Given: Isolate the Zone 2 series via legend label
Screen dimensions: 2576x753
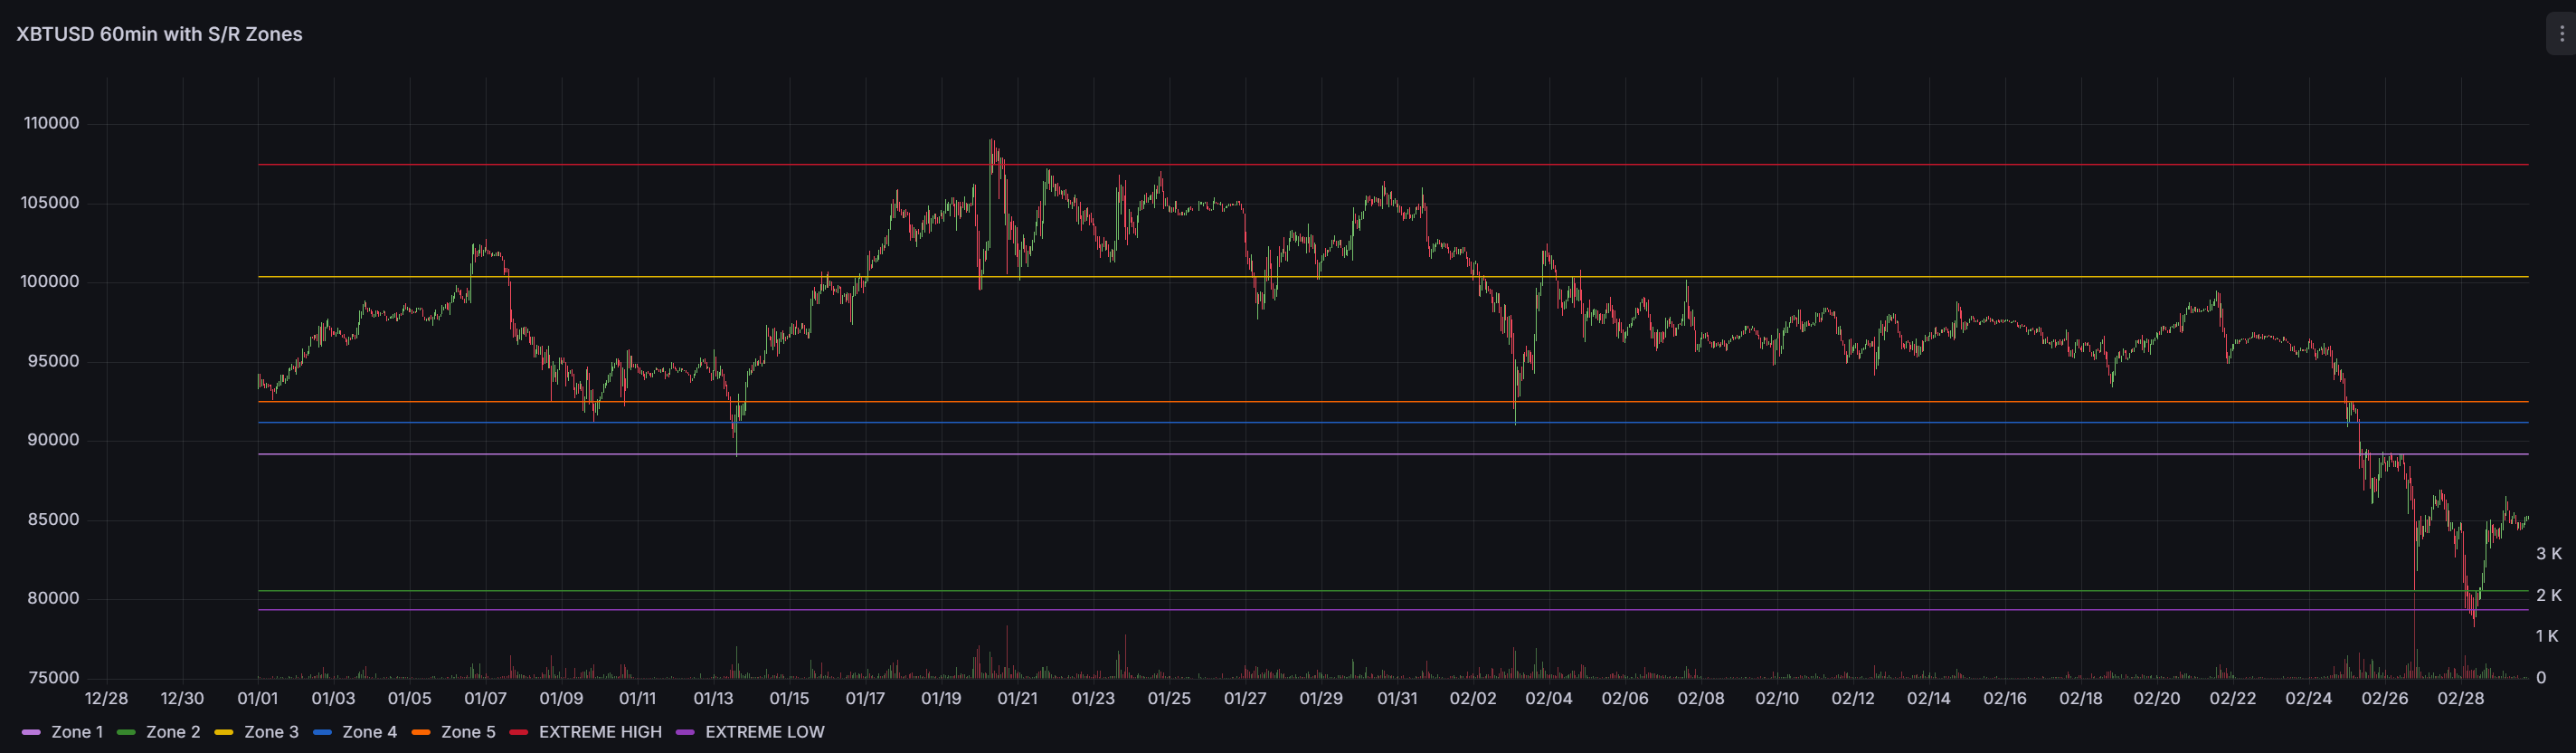Looking at the screenshot, I should (173, 732).
